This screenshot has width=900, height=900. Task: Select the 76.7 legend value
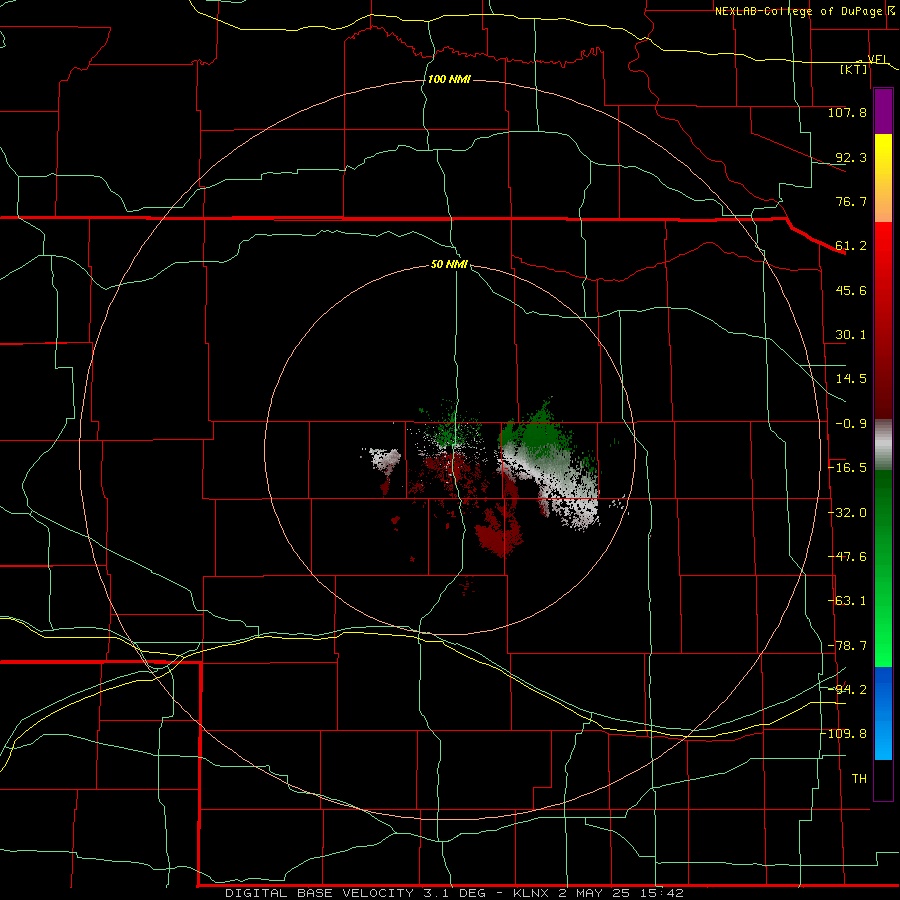coord(851,201)
